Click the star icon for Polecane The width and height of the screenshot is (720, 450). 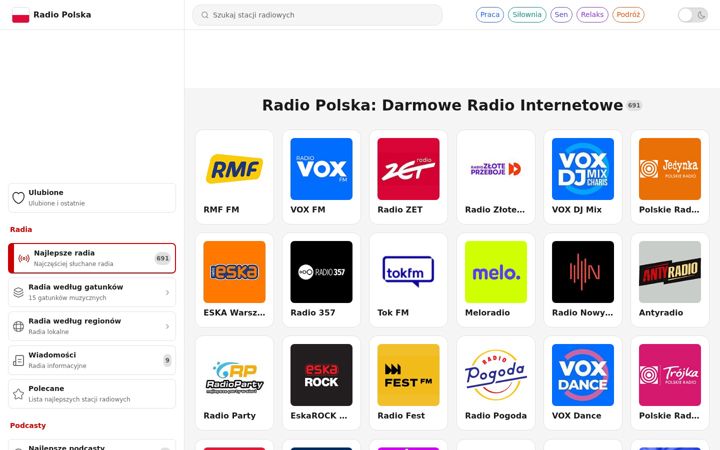tap(18, 394)
